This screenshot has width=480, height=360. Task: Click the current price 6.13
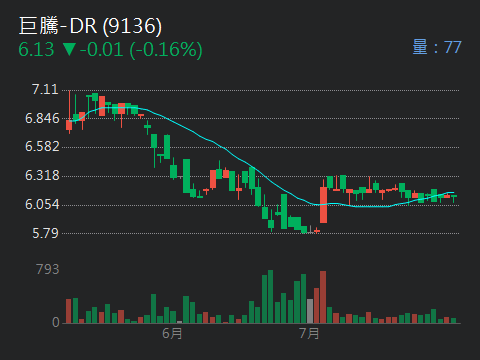pos(36,49)
